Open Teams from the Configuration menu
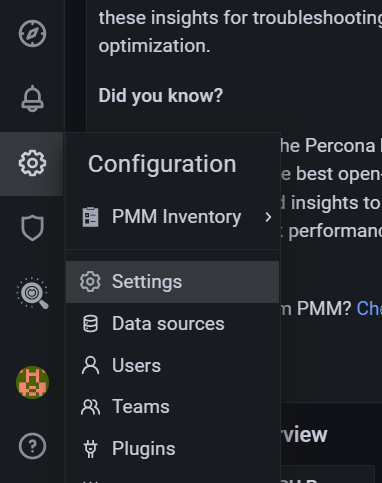Image resolution: width=382 pixels, height=483 pixels. point(173,407)
